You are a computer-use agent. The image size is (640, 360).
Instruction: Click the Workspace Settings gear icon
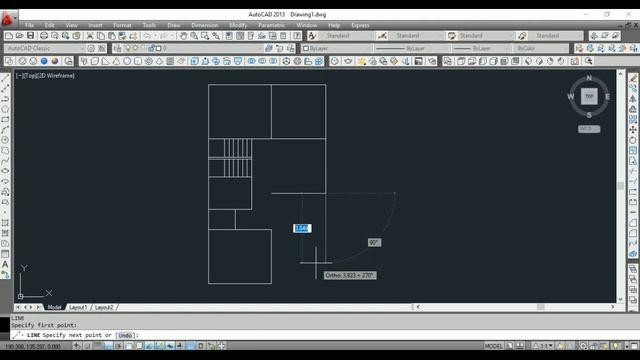coord(91,48)
